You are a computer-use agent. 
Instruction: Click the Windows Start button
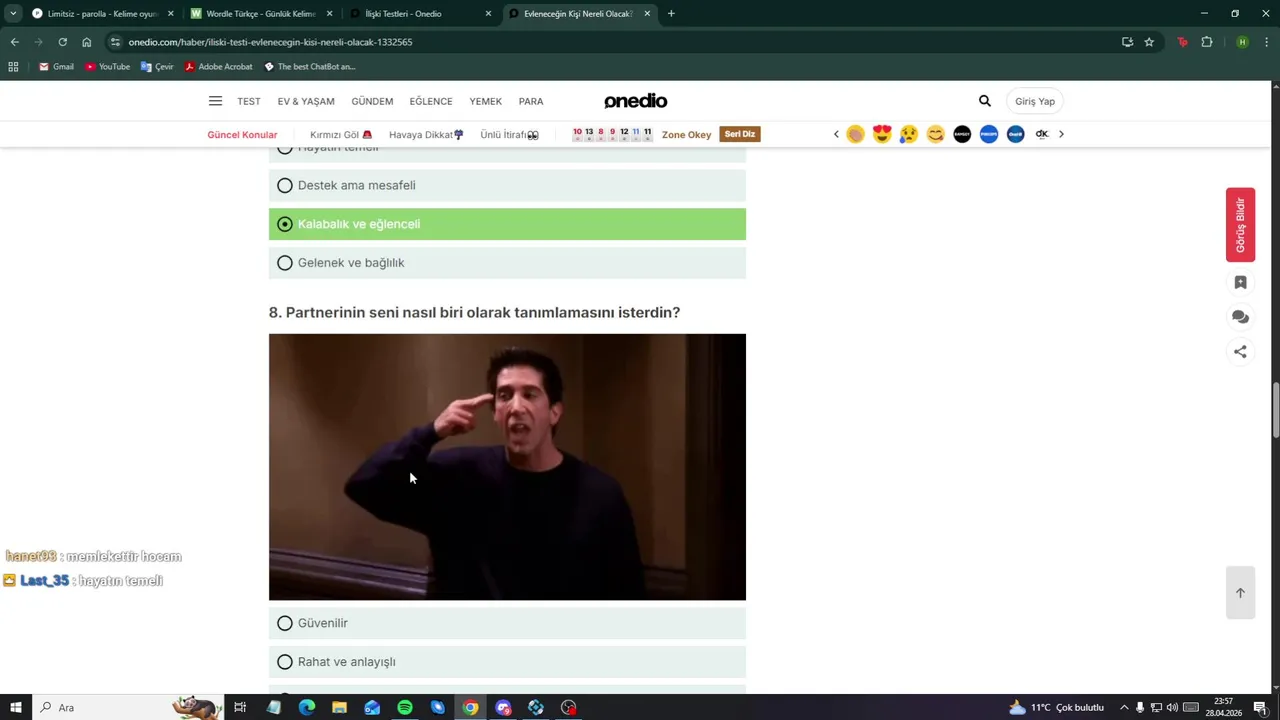pos(15,707)
